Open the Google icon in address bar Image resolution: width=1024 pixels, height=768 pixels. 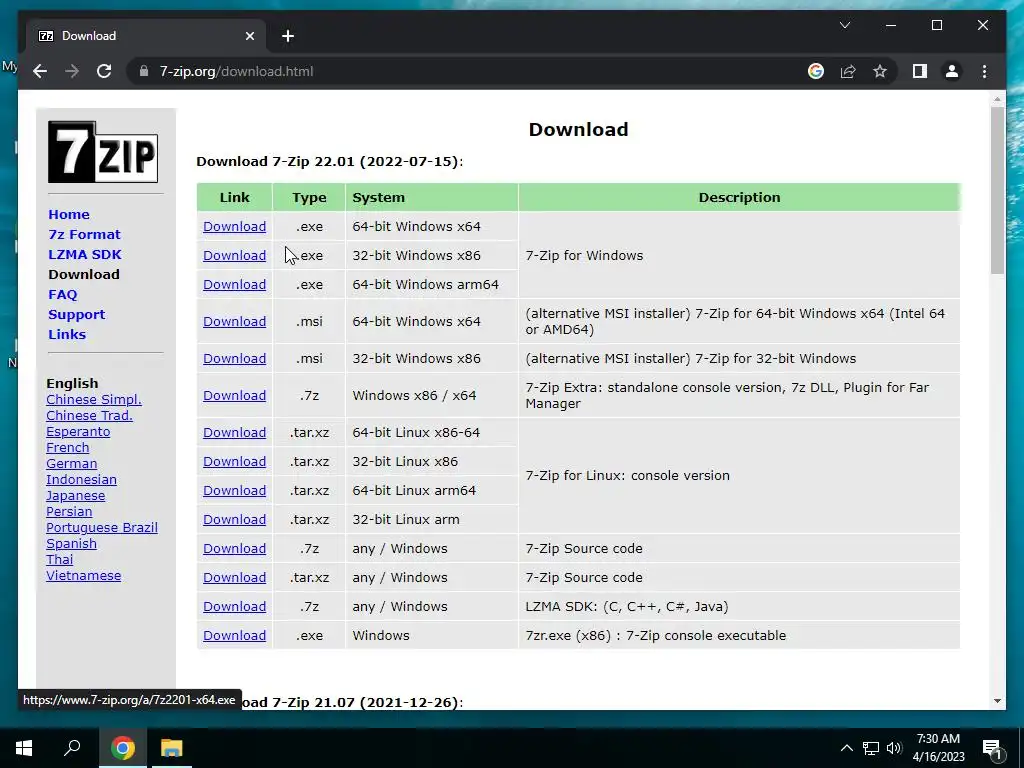[816, 71]
